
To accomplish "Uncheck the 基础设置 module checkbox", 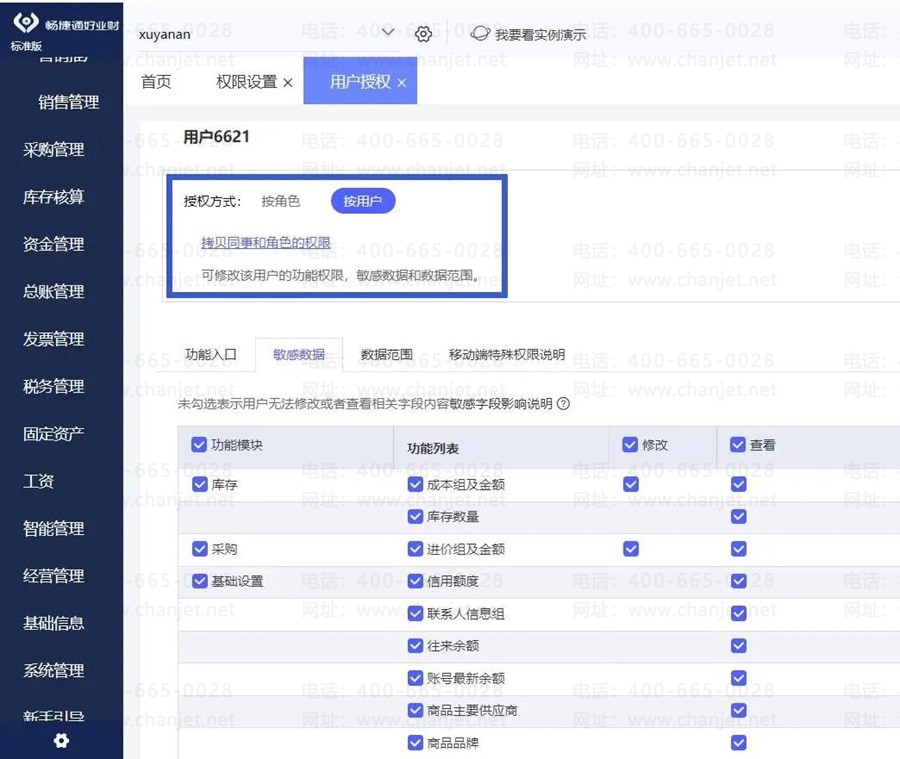I will [200, 581].
